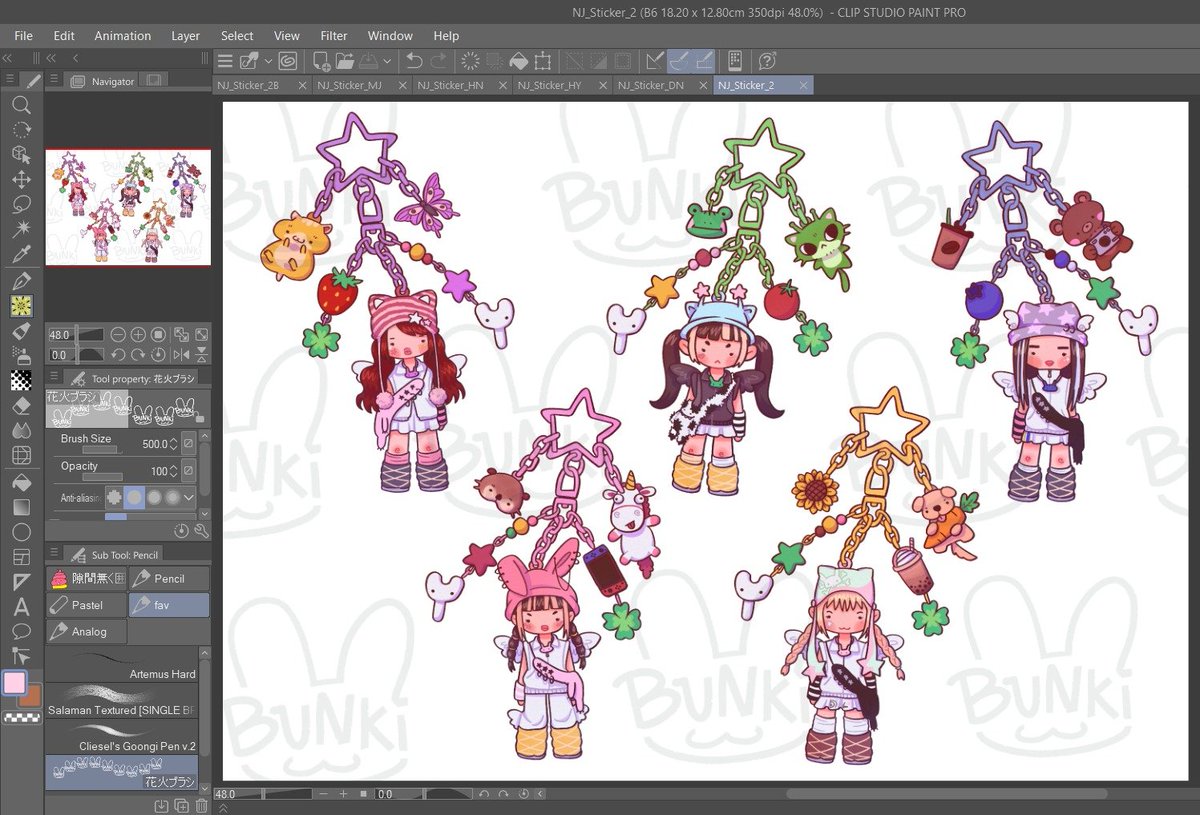Select the Figure ellipse tool
1200x815 pixels.
[x=21, y=532]
